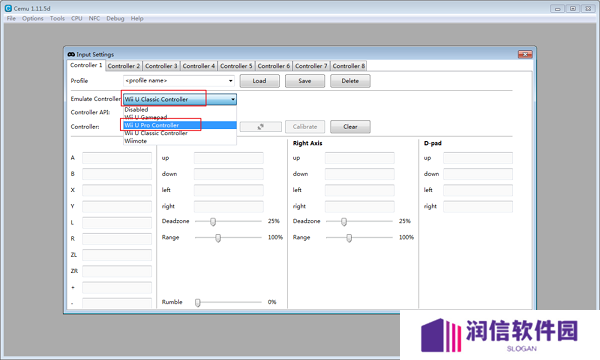Switch to the Controller 2 tab
Image resolution: width=600 pixels, height=360 pixels.
pyautogui.click(x=124, y=66)
